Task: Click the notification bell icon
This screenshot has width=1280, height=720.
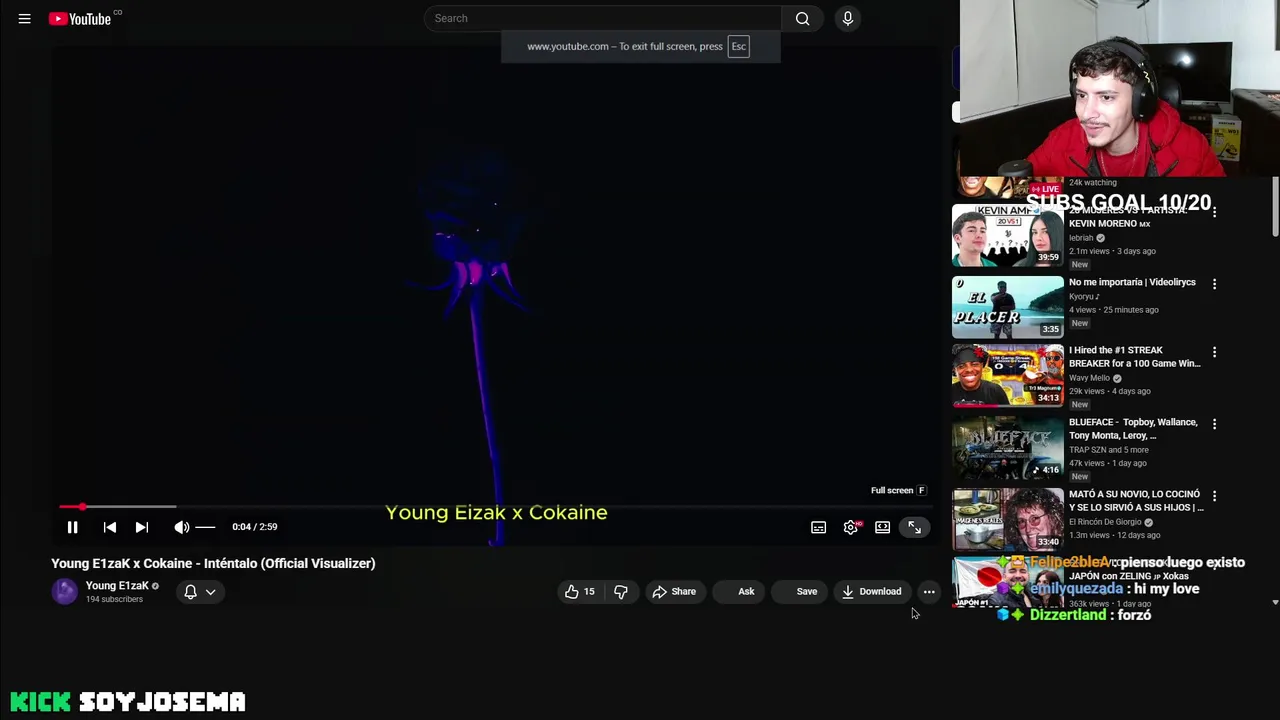Action: [190, 591]
